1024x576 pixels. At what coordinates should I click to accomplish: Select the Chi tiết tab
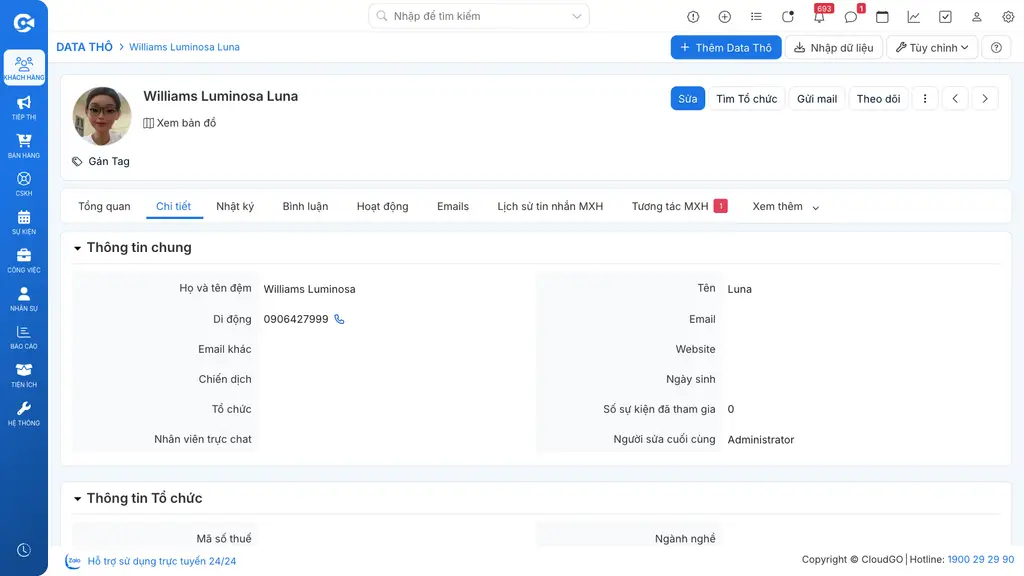pos(173,206)
